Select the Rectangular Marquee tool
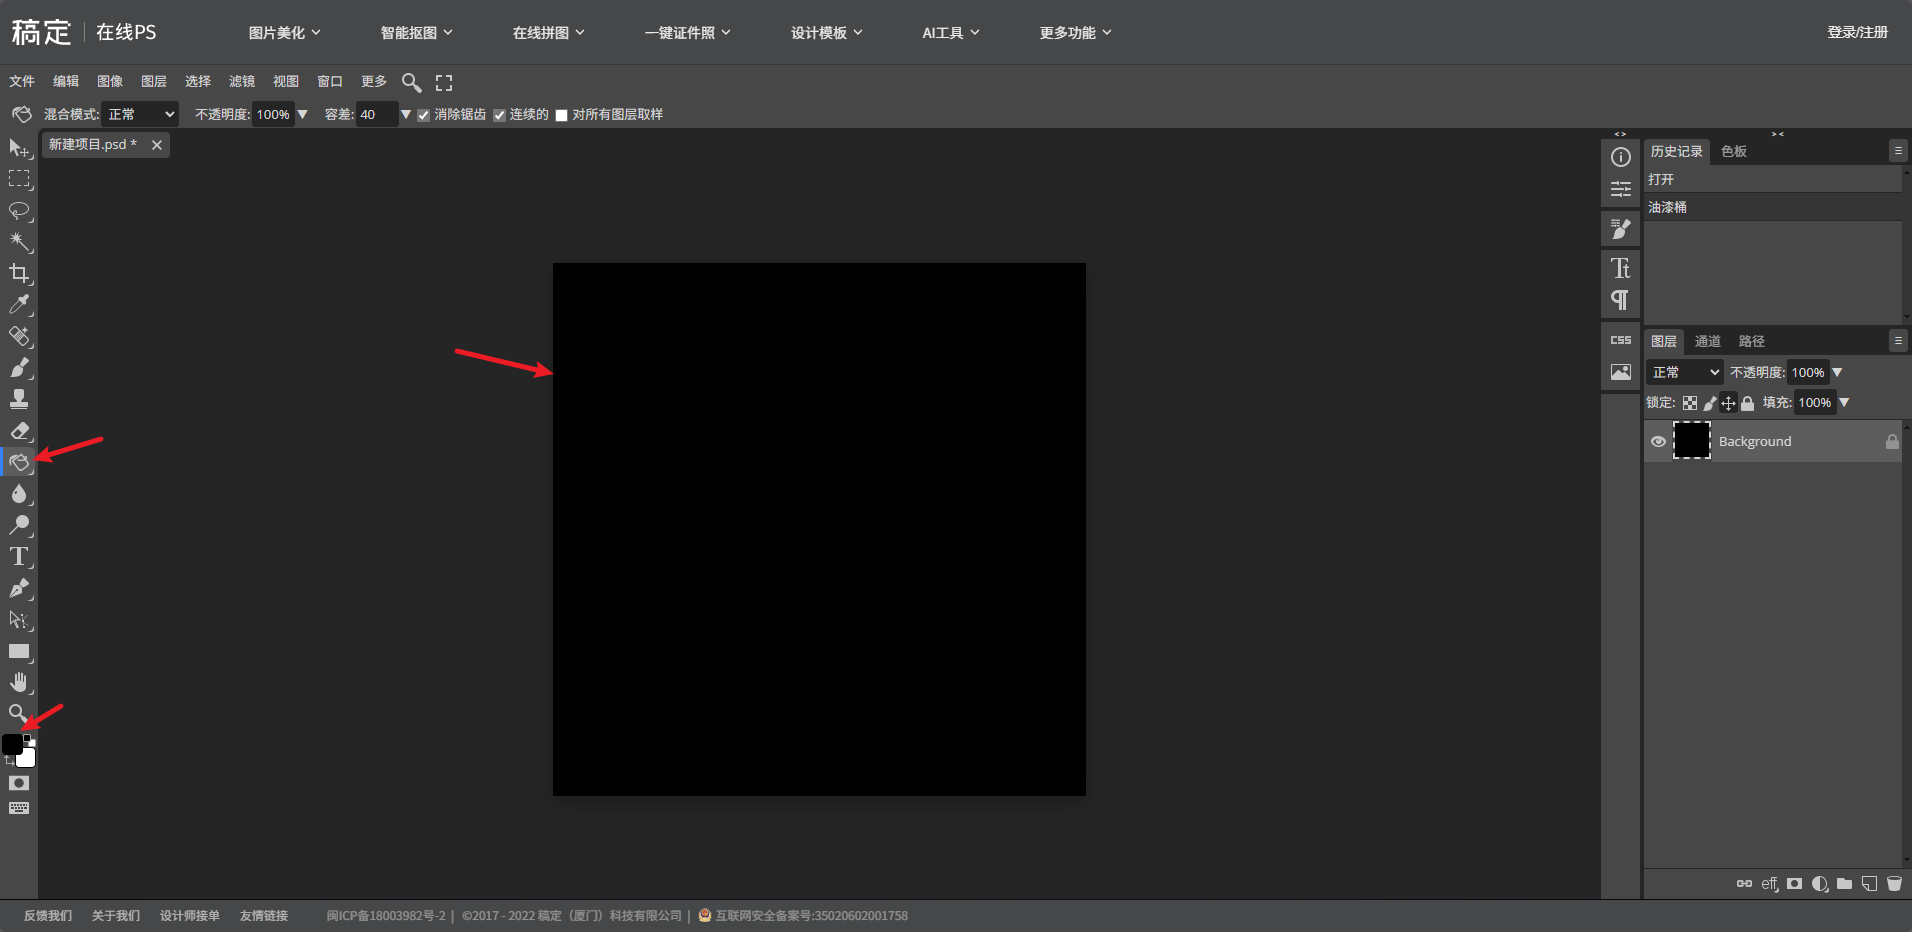The width and height of the screenshot is (1912, 932). pyautogui.click(x=19, y=179)
